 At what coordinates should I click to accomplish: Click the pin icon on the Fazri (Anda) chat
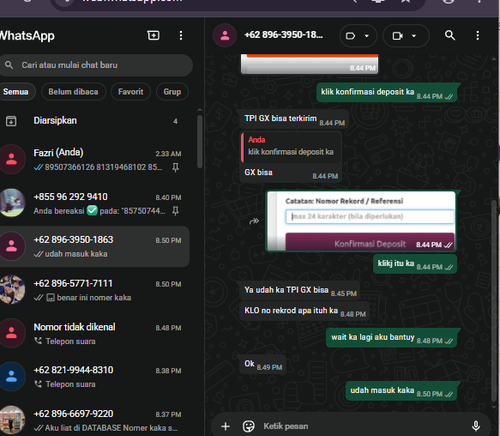pyautogui.click(x=175, y=167)
